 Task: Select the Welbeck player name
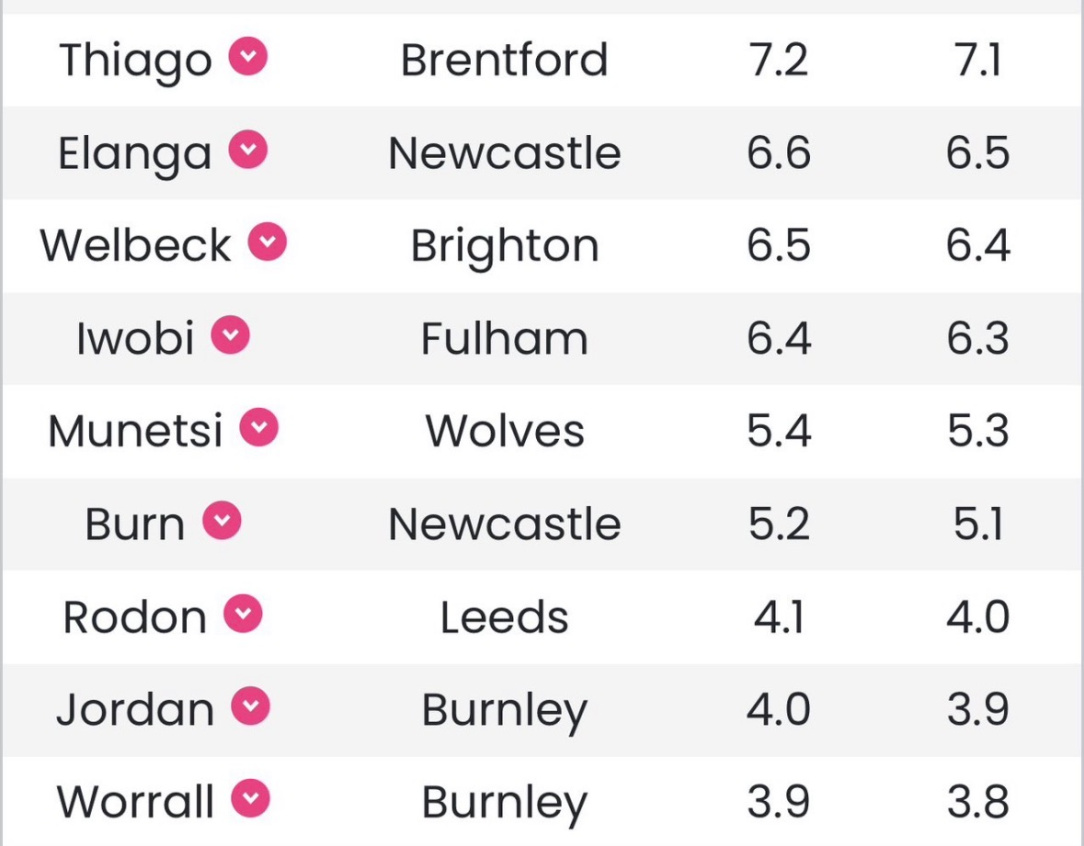pyautogui.click(x=136, y=246)
